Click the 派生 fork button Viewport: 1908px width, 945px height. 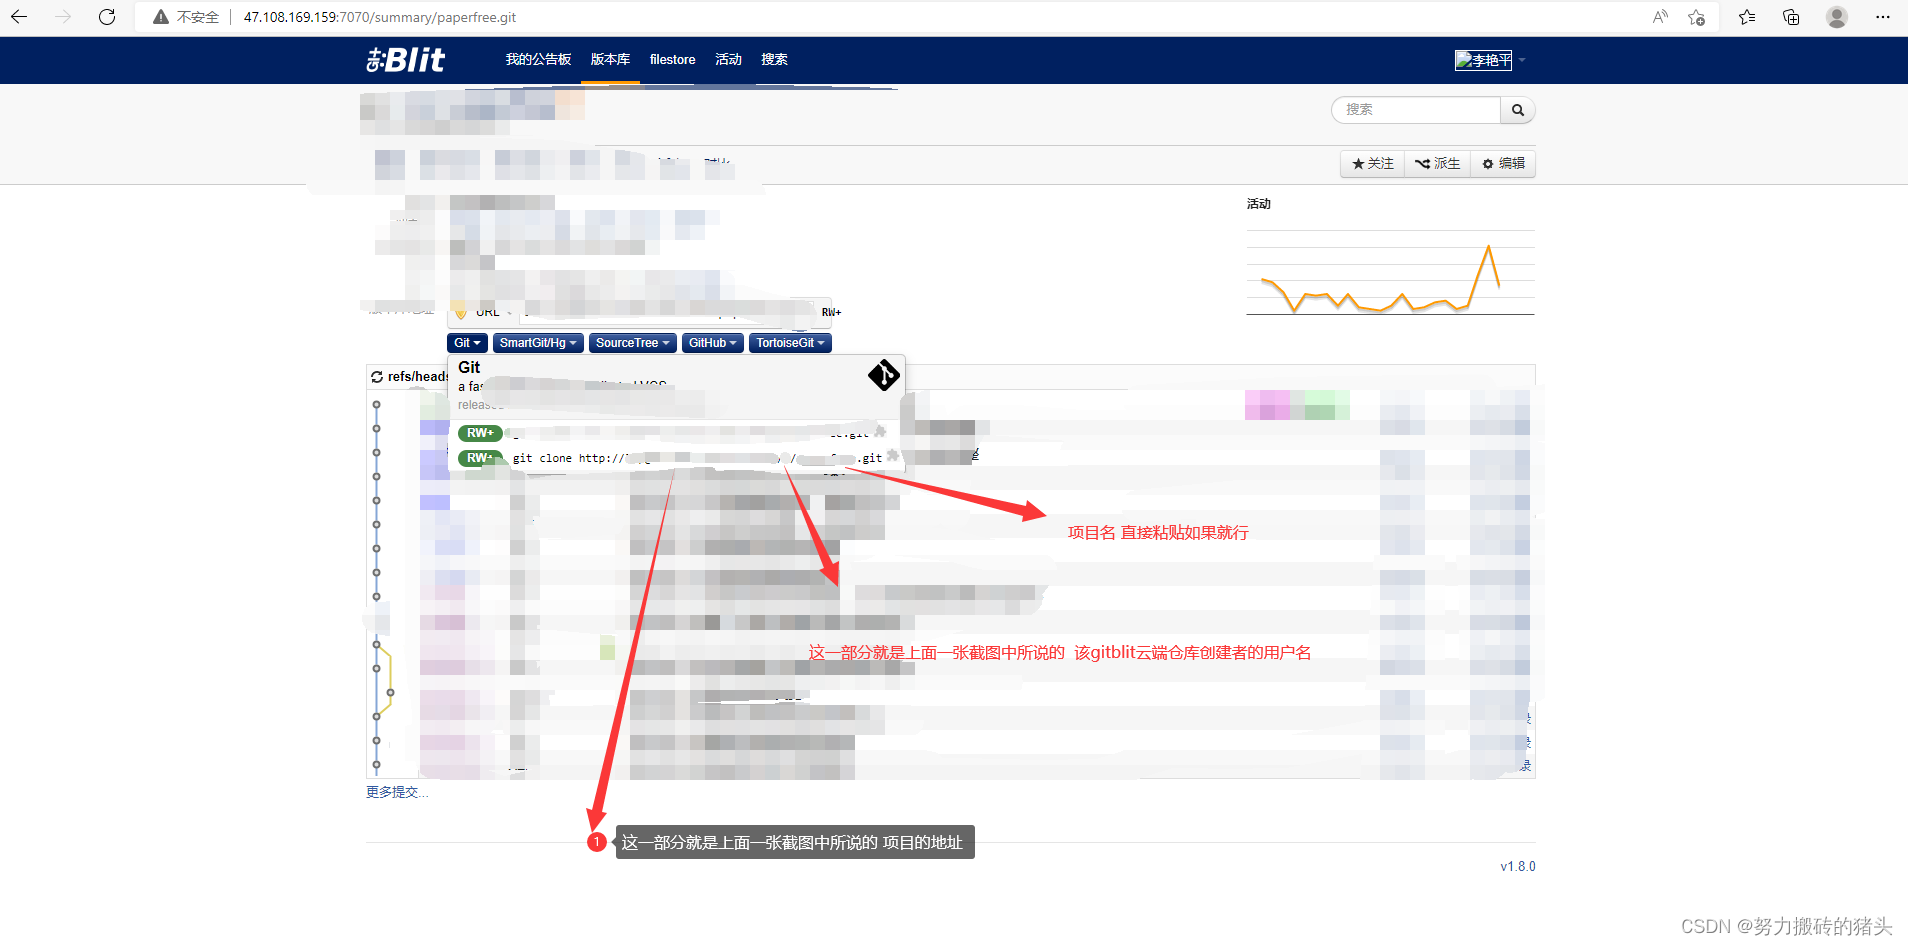[x=1437, y=164]
